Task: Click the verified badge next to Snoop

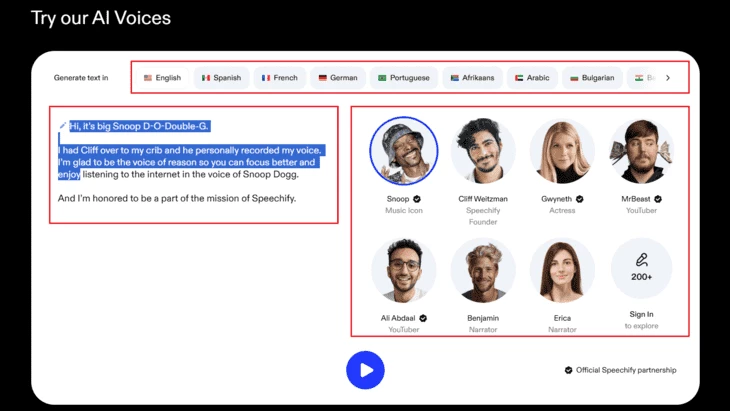Action: [x=417, y=199]
